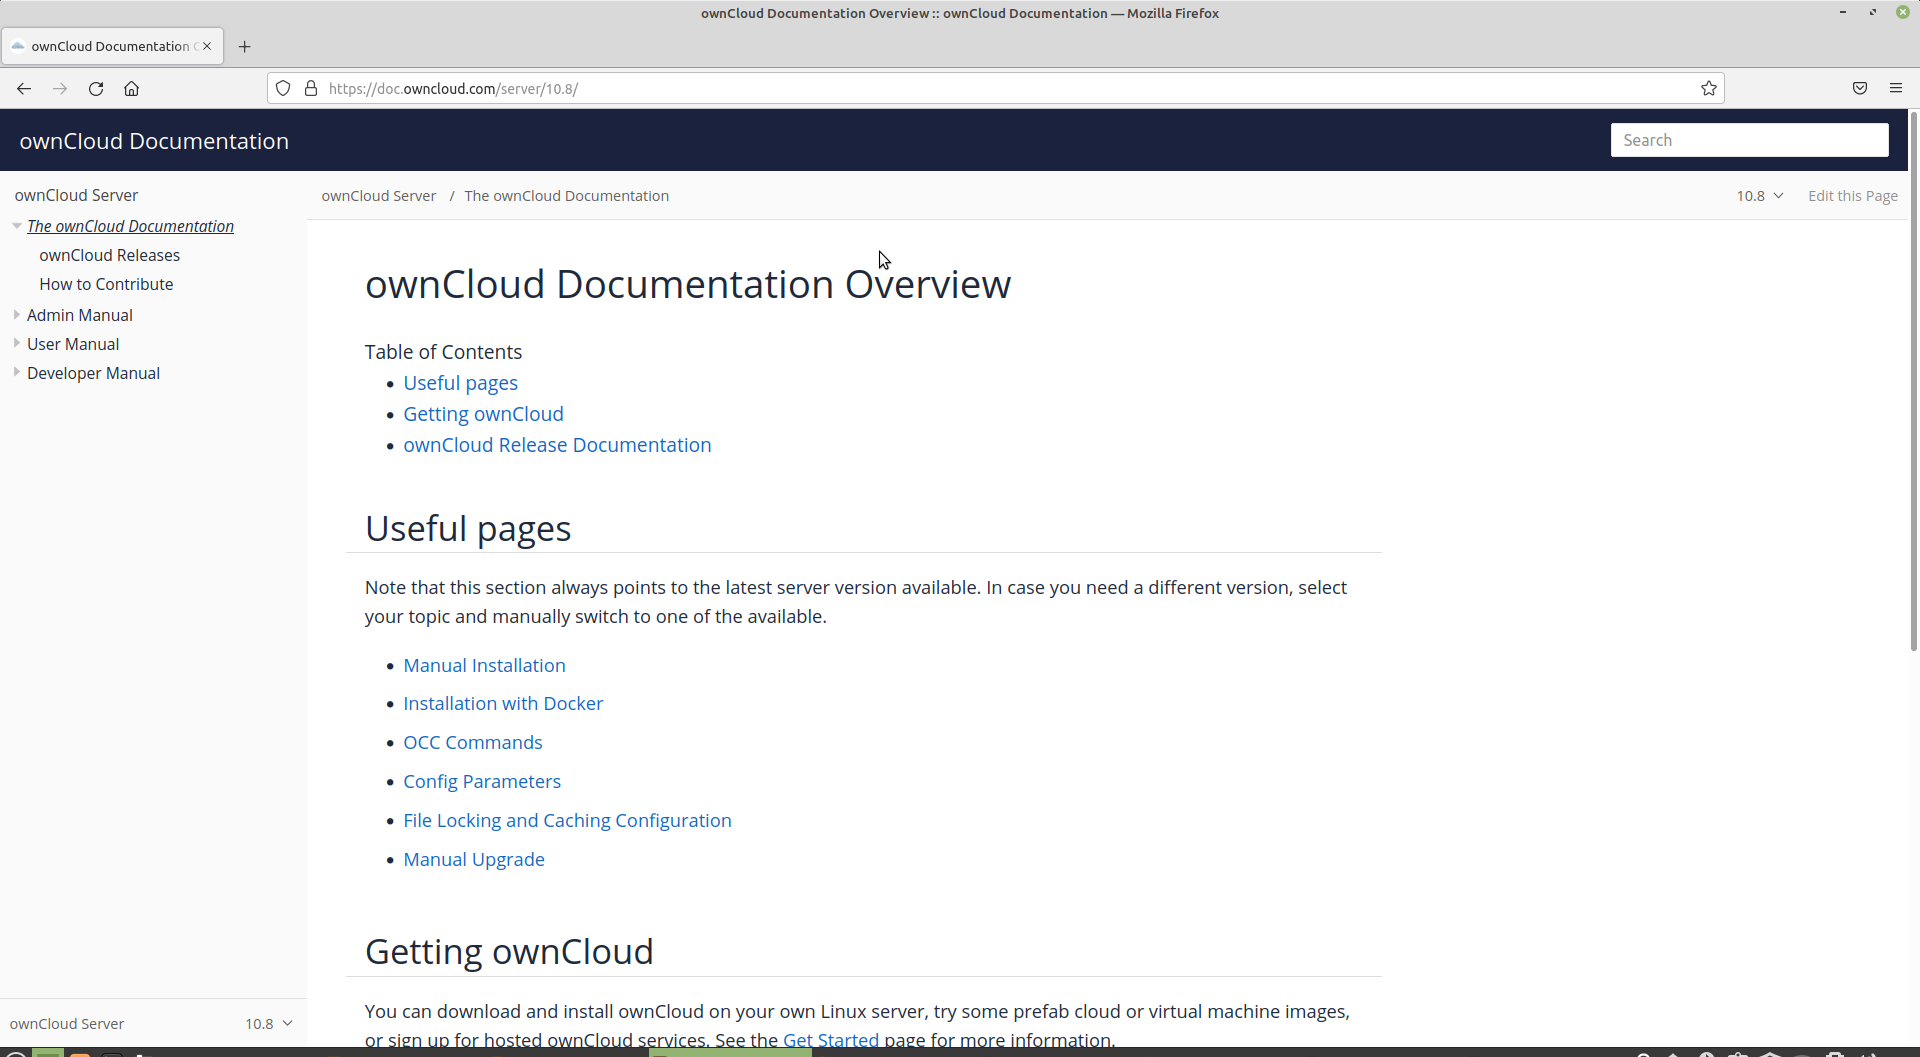Viewport: 1920px width, 1057px height.
Task: Open a new browser tab
Action: tap(245, 46)
